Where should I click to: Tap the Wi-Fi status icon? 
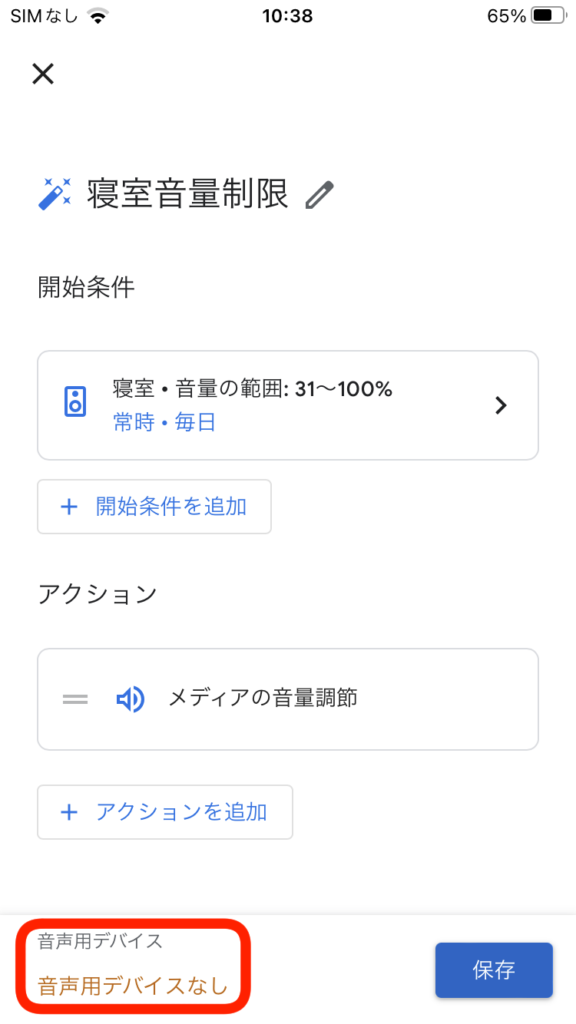[99, 16]
